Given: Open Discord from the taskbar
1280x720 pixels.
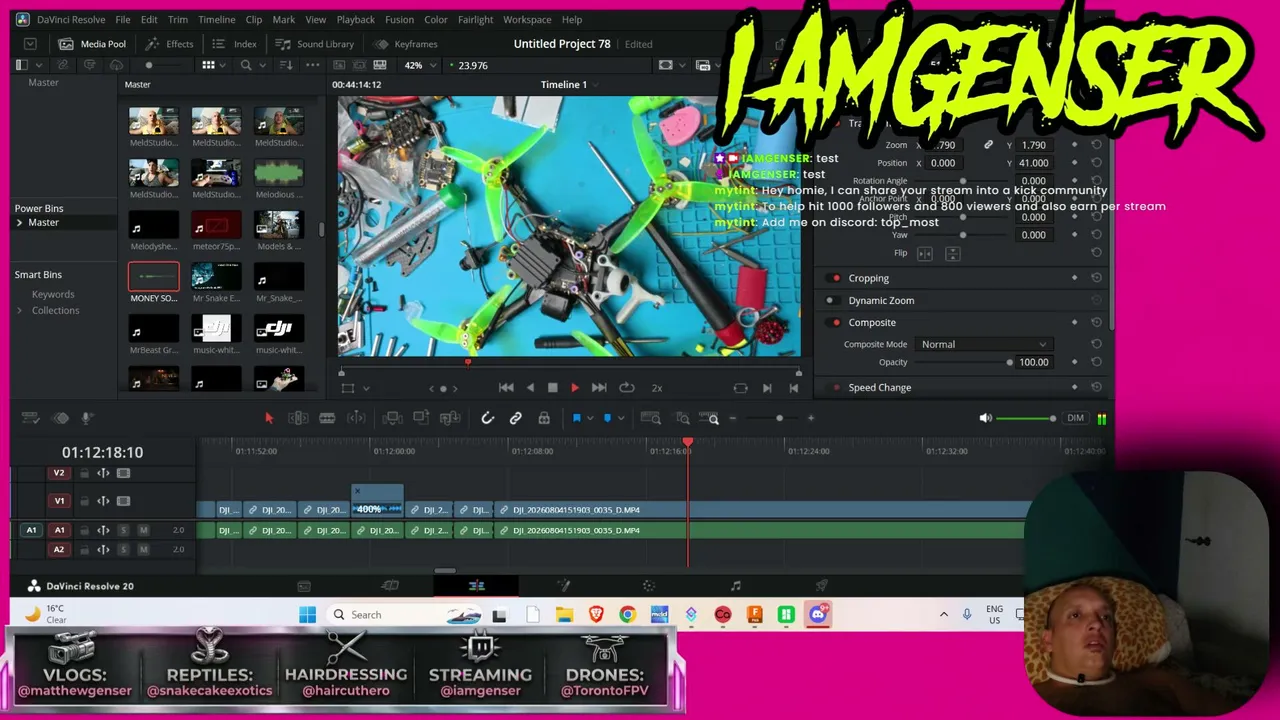Looking at the screenshot, I should click(818, 614).
